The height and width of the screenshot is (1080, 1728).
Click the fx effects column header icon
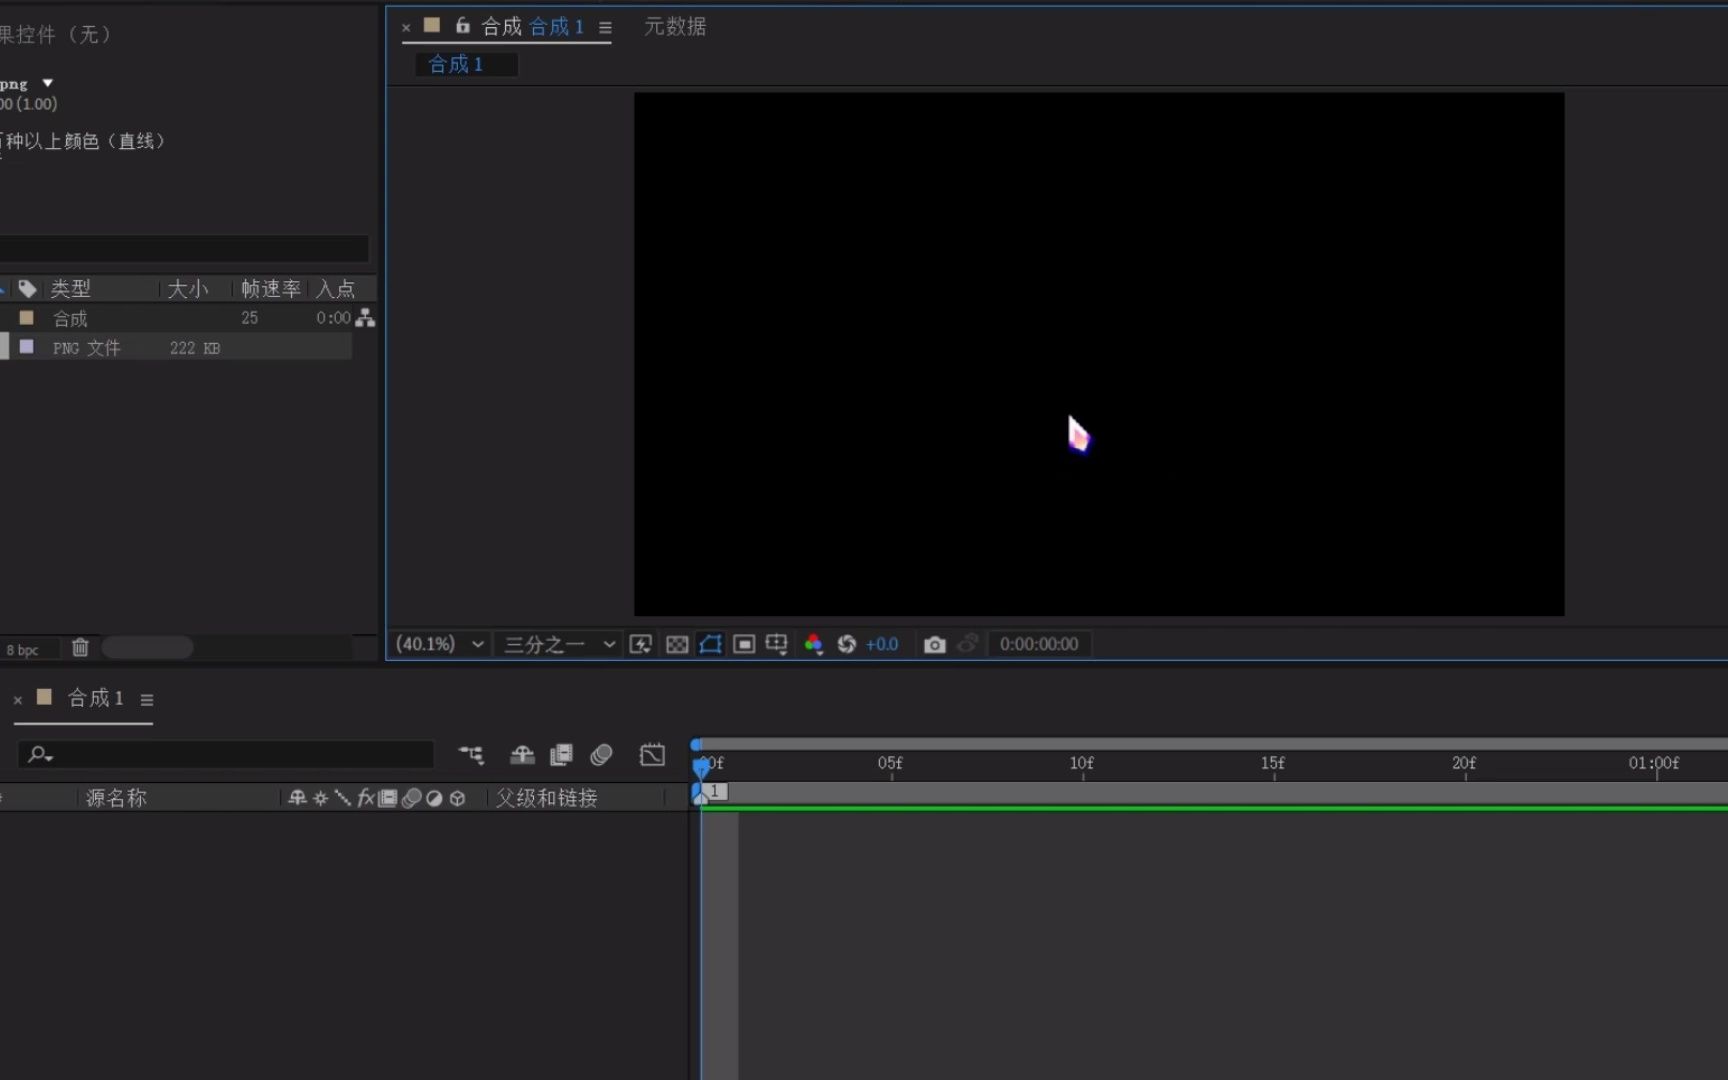(x=365, y=798)
